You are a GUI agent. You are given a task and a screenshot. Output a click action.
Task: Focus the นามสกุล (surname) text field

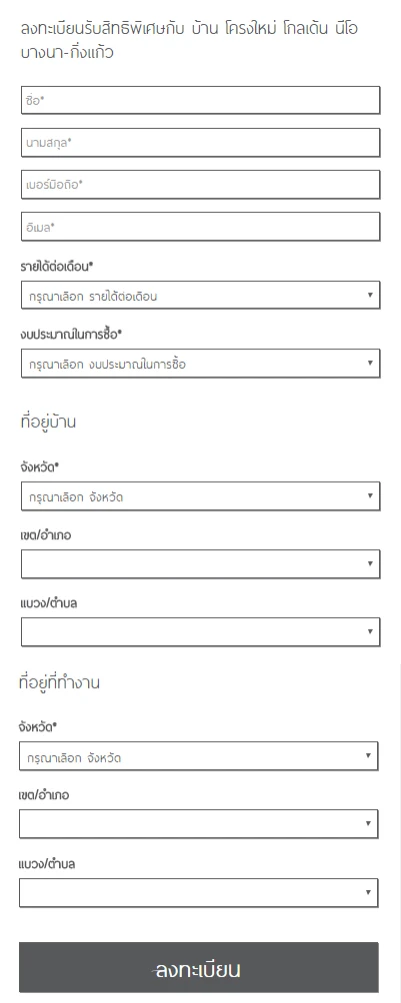pos(200,143)
